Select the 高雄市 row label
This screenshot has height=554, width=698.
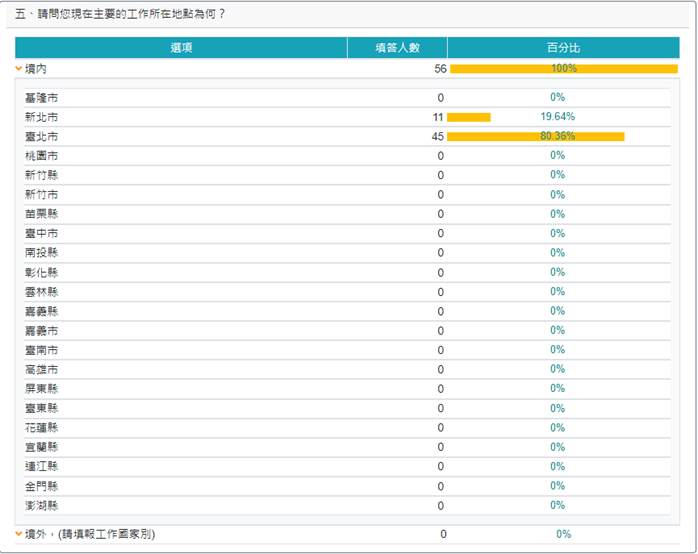coord(41,369)
